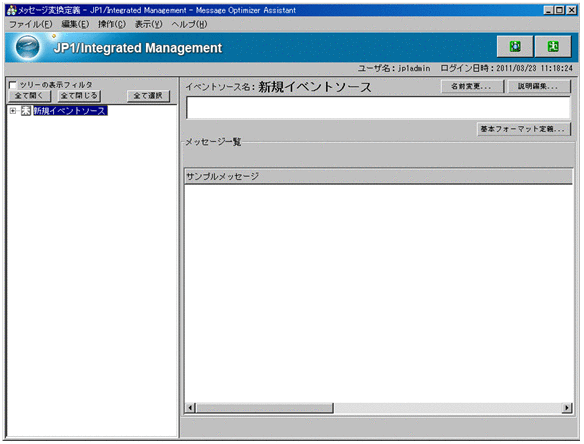Screen dimensions: 584x444
Task: Click the event source description text box
Action: click(x=378, y=108)
